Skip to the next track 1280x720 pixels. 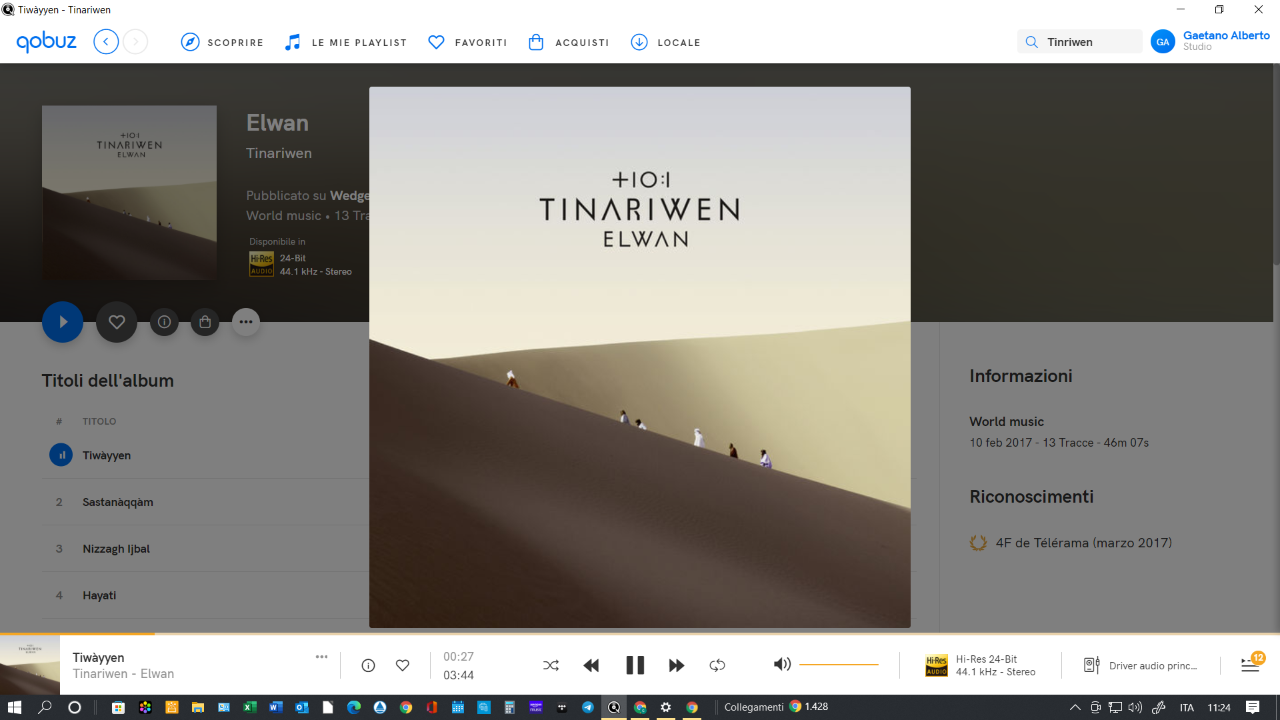pyautogui.click(x=677, y=665)
